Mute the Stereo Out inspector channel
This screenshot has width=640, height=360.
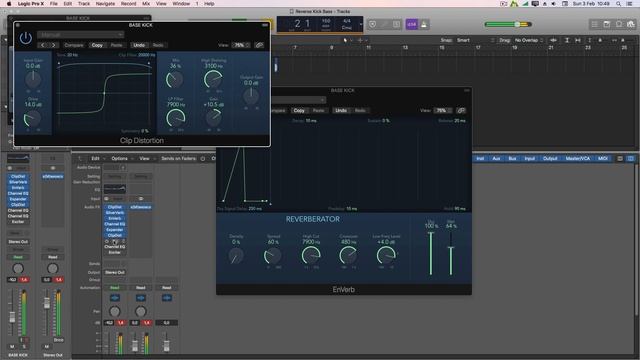(x=47, y=347)
